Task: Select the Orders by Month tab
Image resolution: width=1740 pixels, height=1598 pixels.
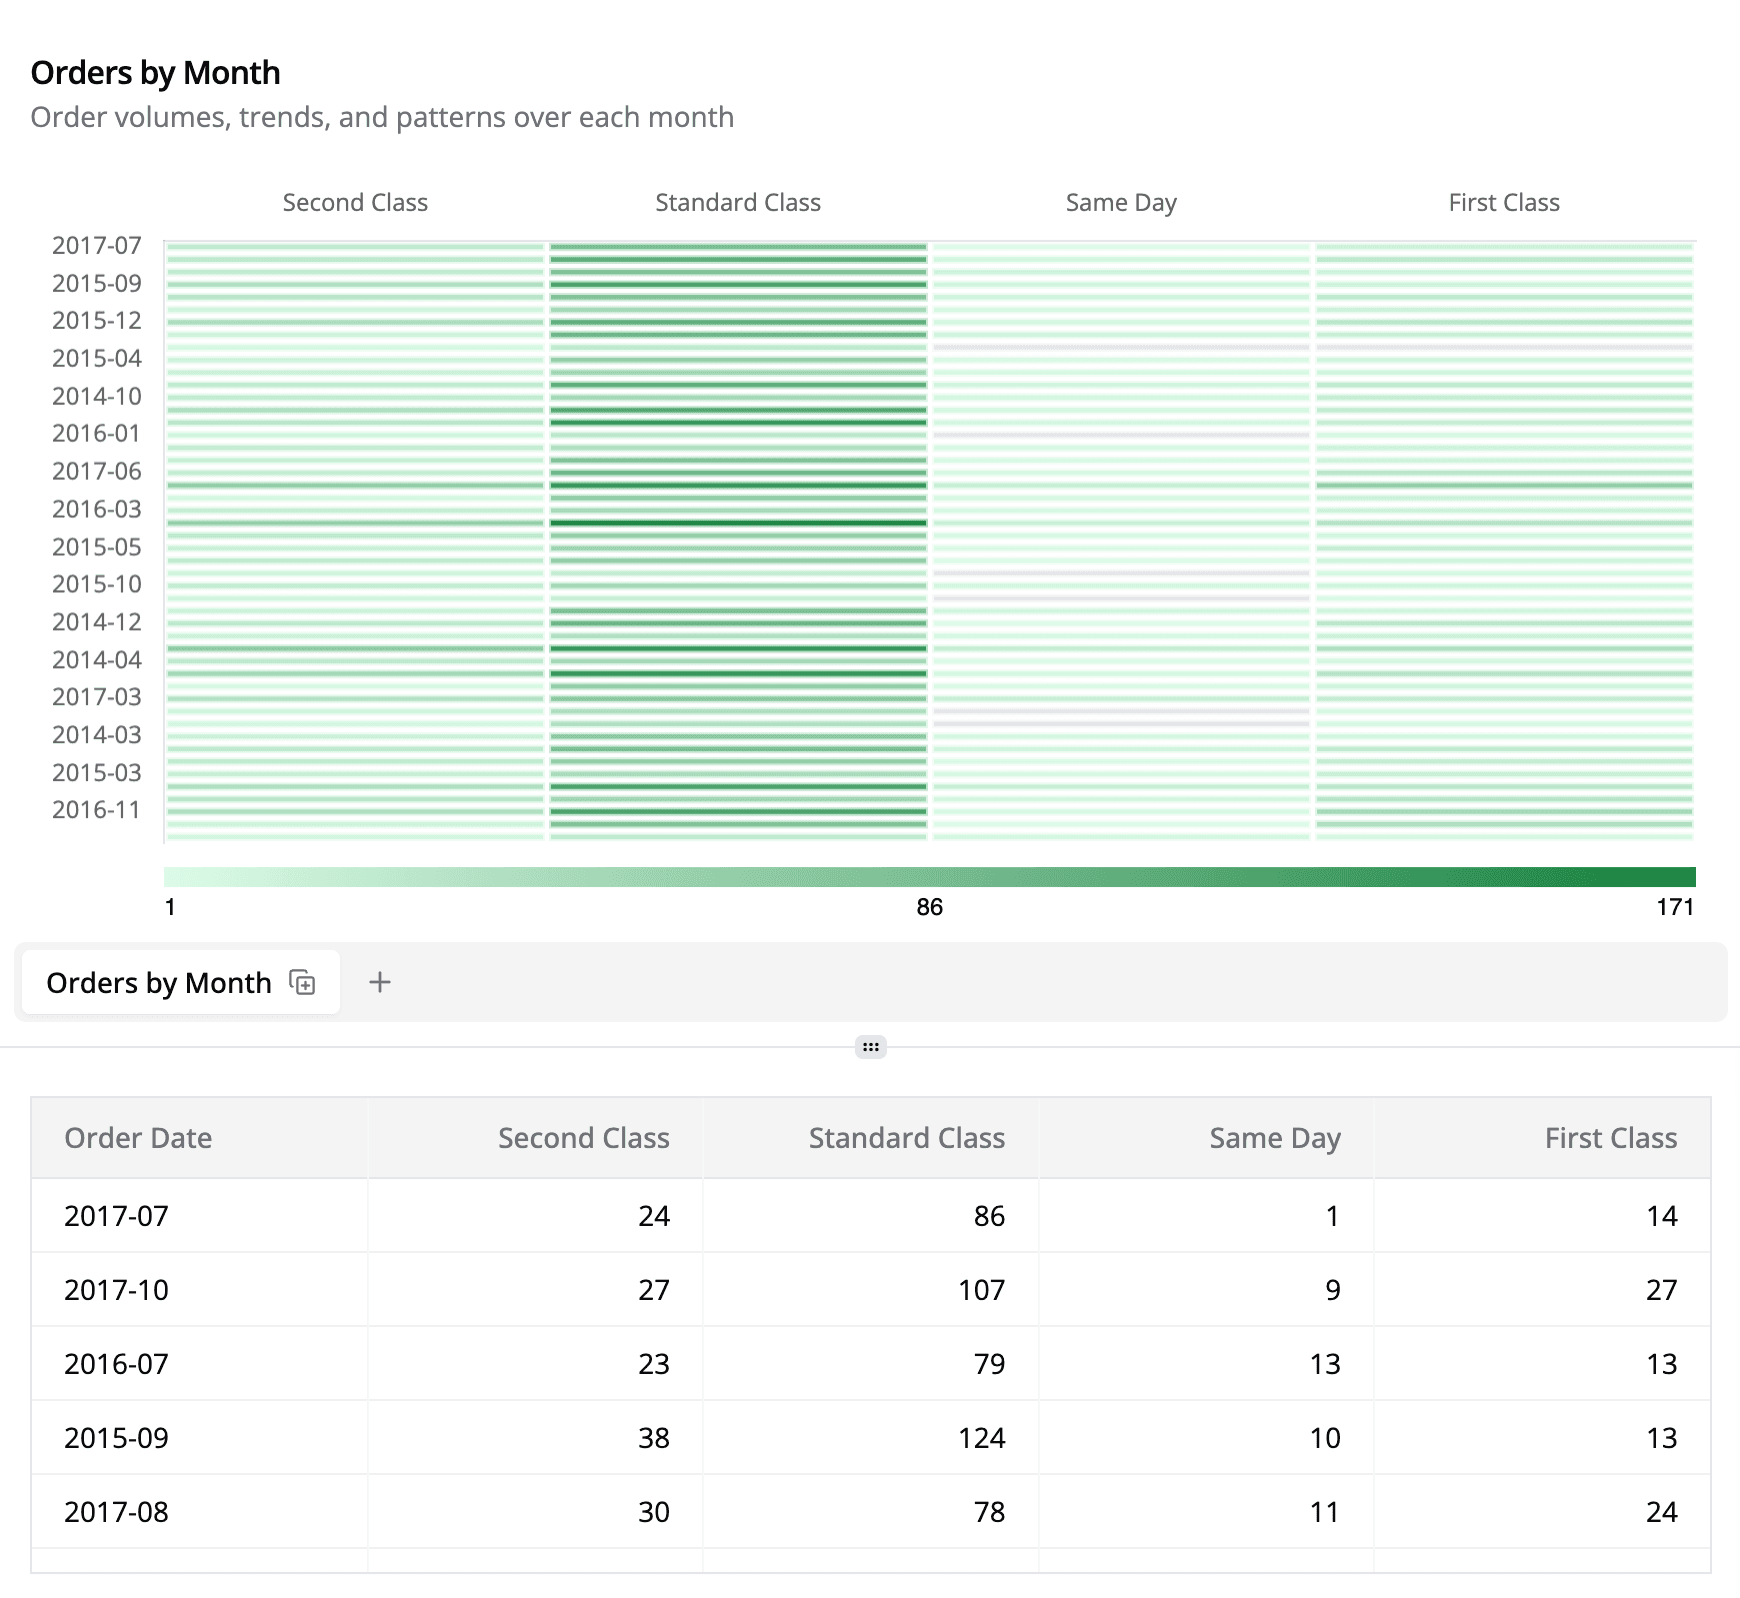Action: 158,983
